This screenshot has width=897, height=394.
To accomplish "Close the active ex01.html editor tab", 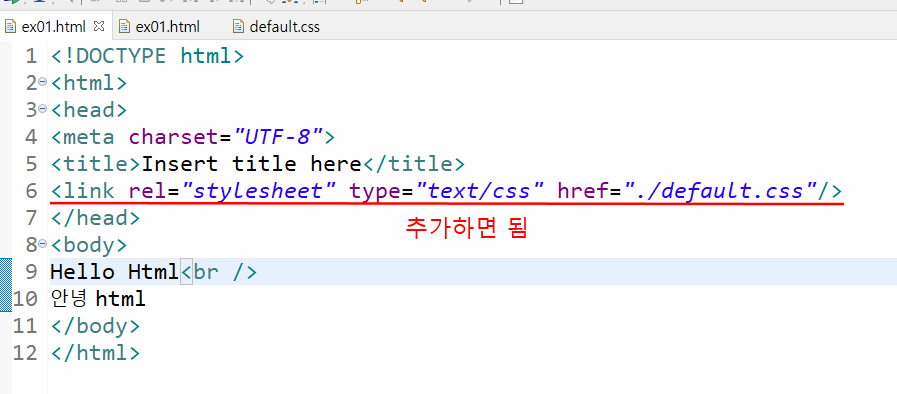I will (x=98, y=26).
